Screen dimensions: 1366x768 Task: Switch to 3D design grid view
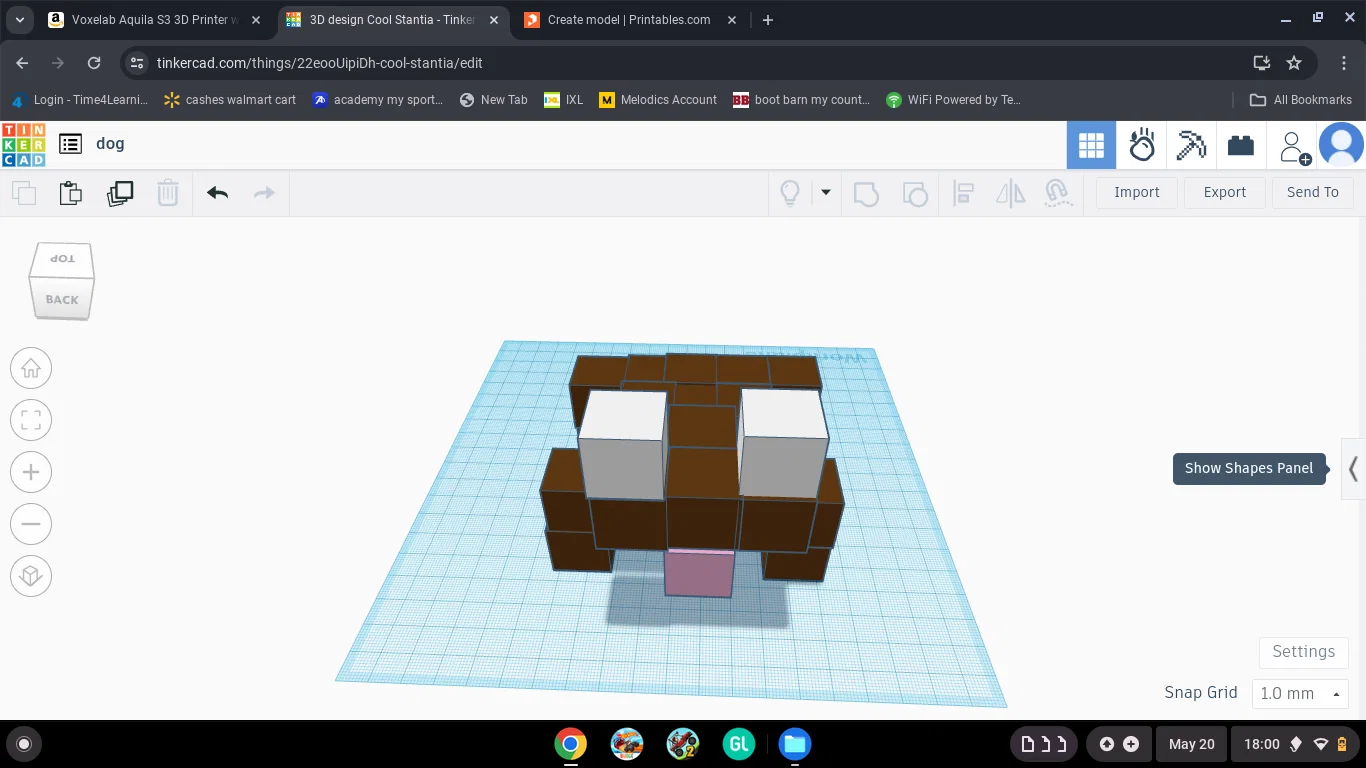(x=1091, y=146)
